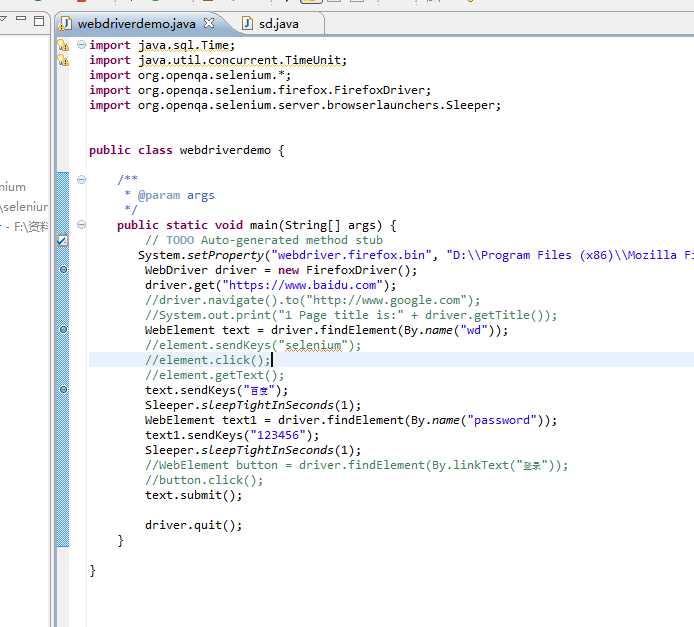Open the left panel's view menu triangle
694x627 pixels.
pyautogui.click(x=3, y=19)
